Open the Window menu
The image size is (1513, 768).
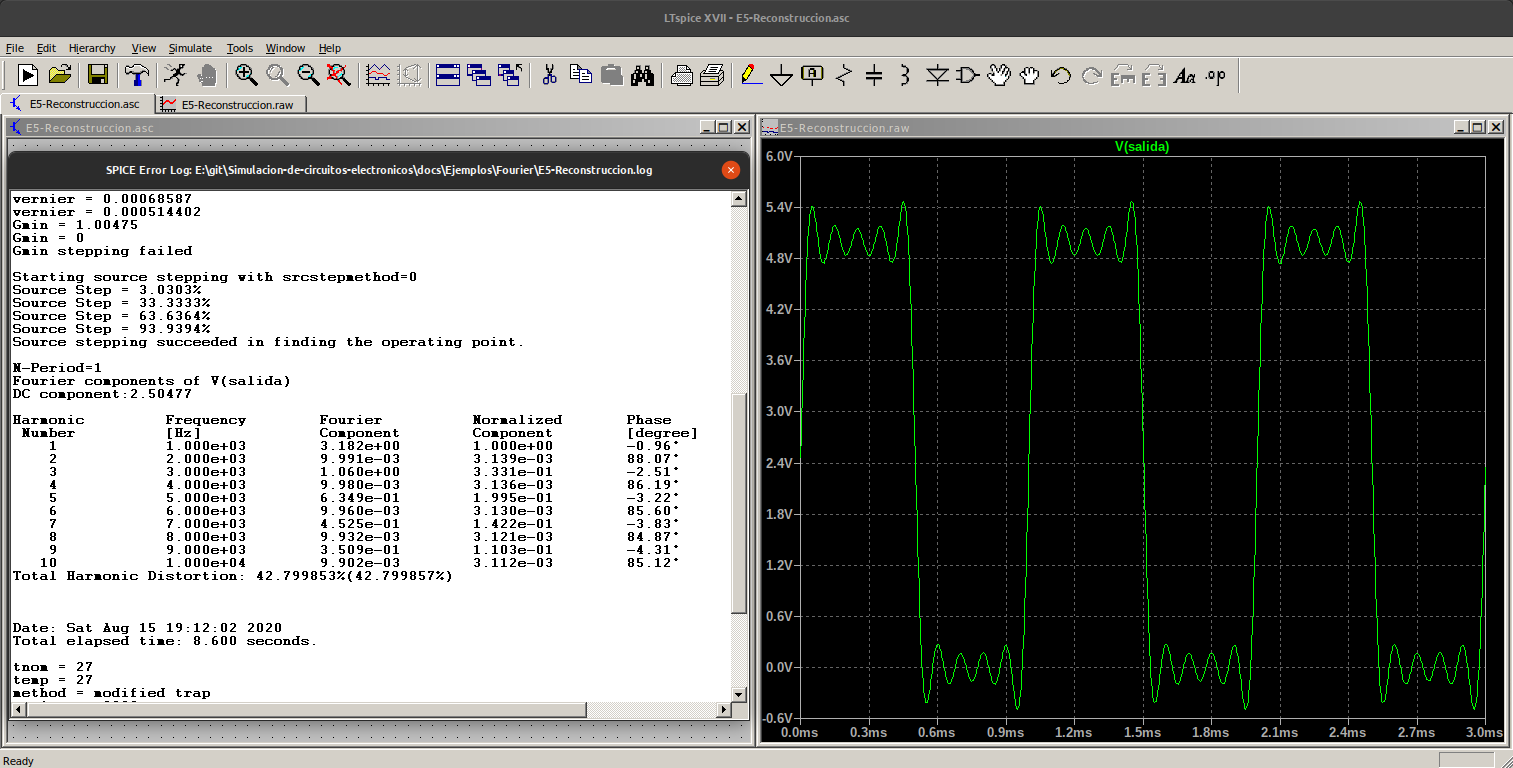[x=285, y=48]
